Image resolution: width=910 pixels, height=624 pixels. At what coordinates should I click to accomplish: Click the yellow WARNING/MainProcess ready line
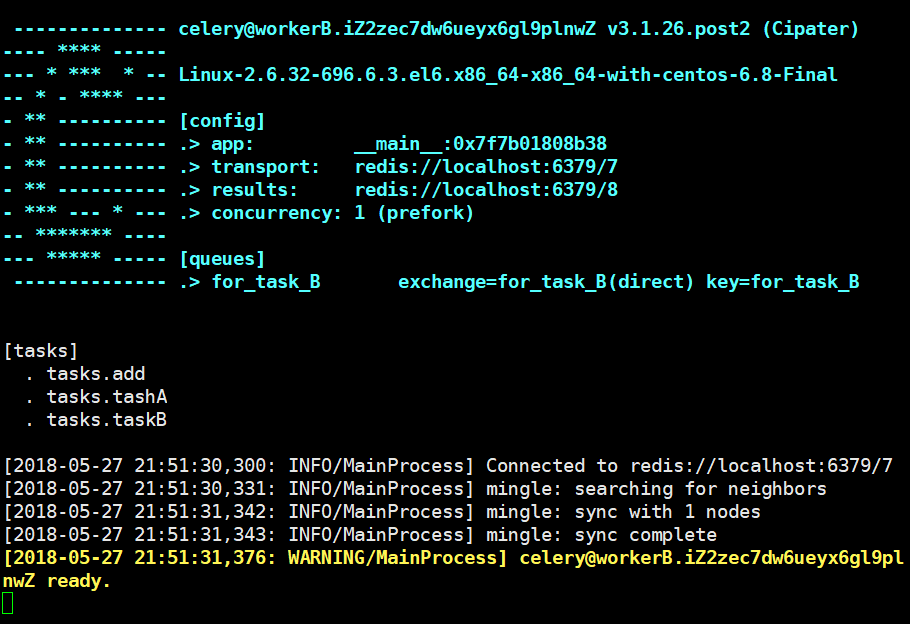tap(453, 569)
